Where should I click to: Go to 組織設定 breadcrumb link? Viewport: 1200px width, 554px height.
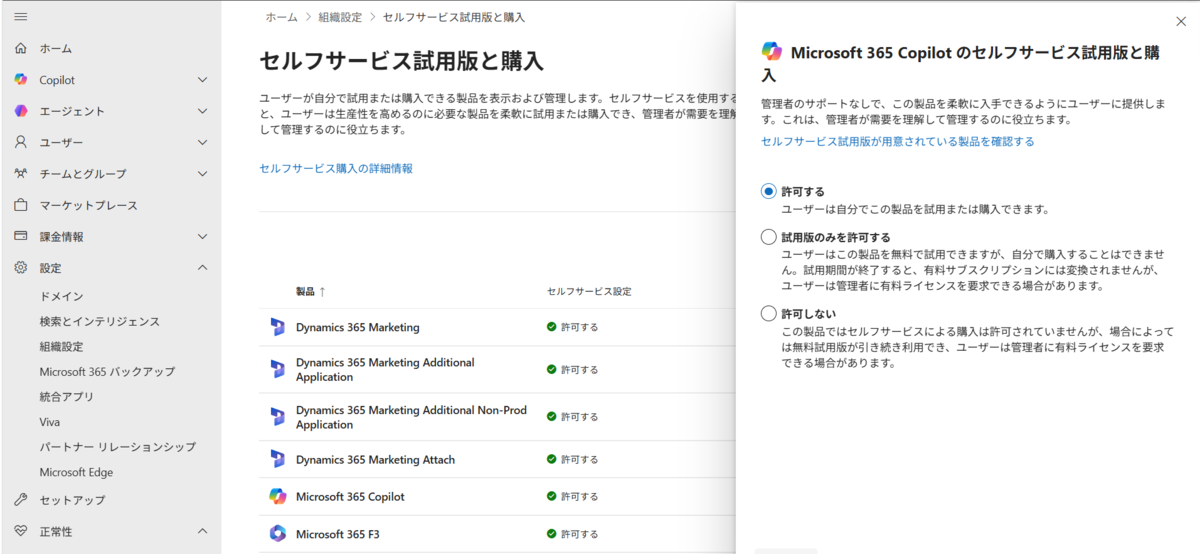click(340, 17)
